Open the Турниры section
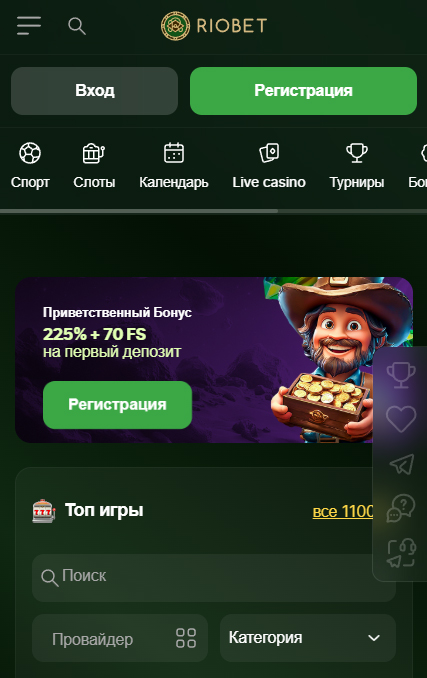This screenshot has width=427, height=678. 357,166
